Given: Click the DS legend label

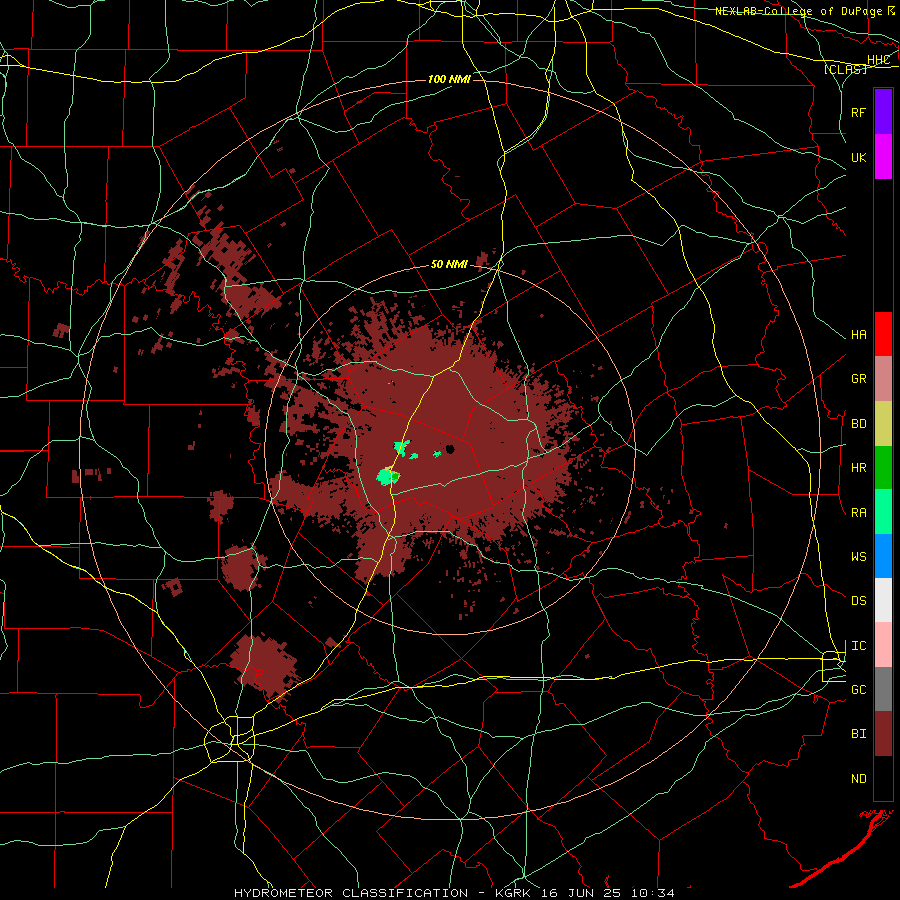Looking at the screenshot, I should coord(858,601).
